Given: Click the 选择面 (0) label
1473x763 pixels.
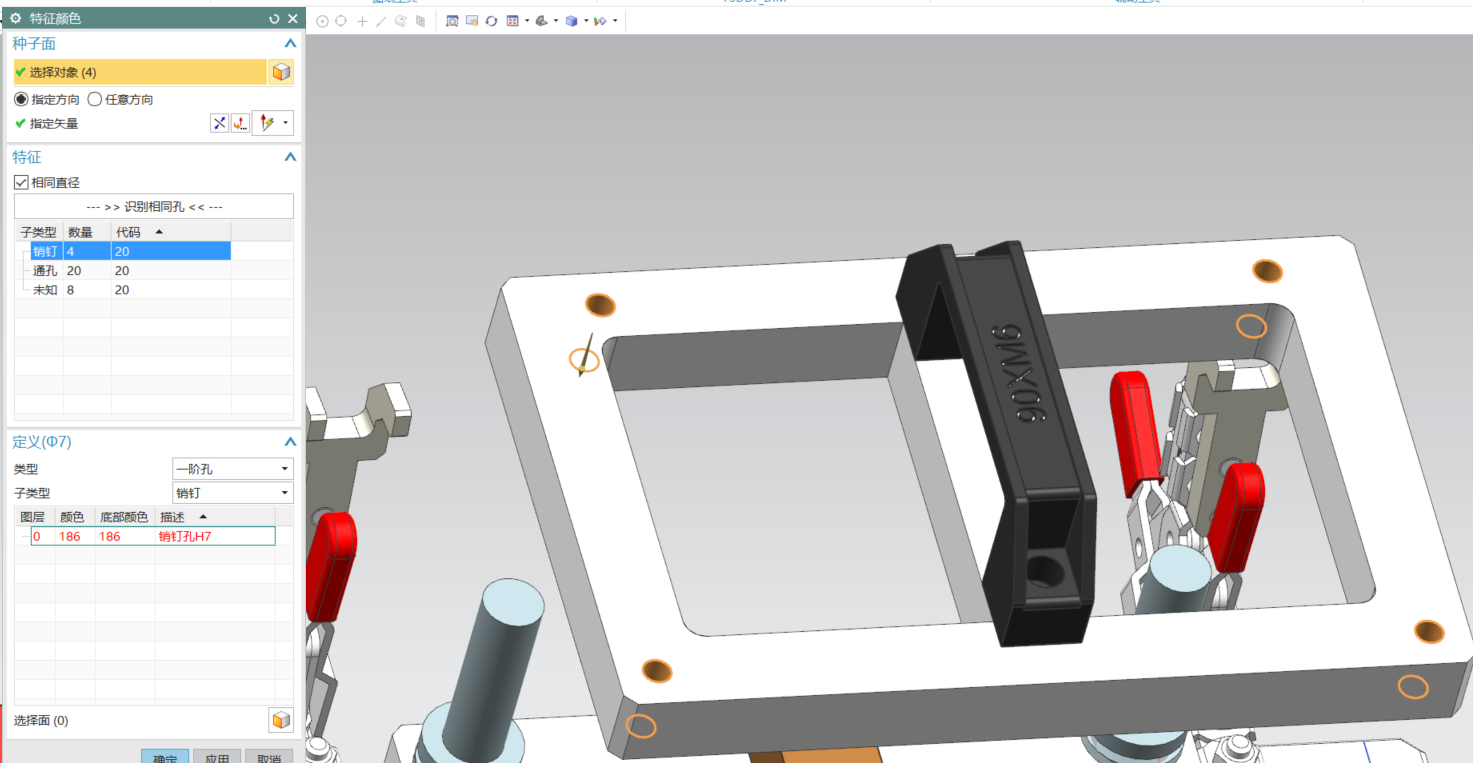Looking at the screenshot, I should click(41, 720).
